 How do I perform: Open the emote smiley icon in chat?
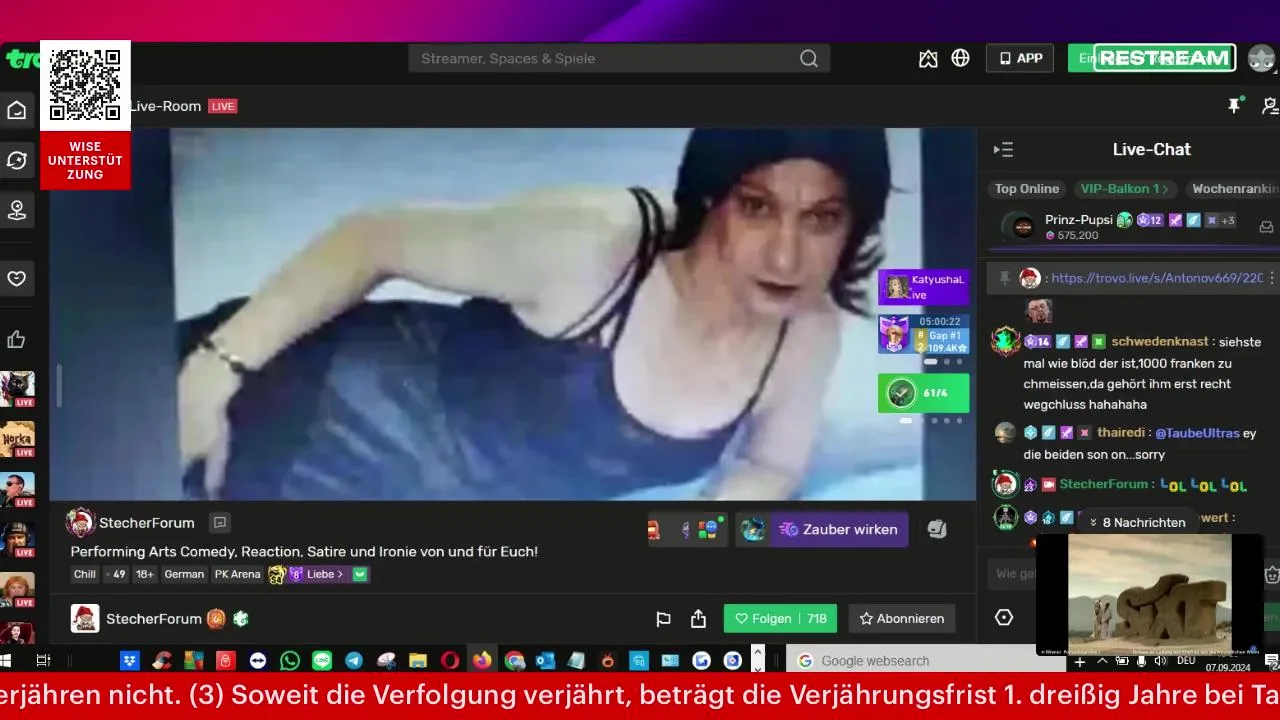point(1272,574)
